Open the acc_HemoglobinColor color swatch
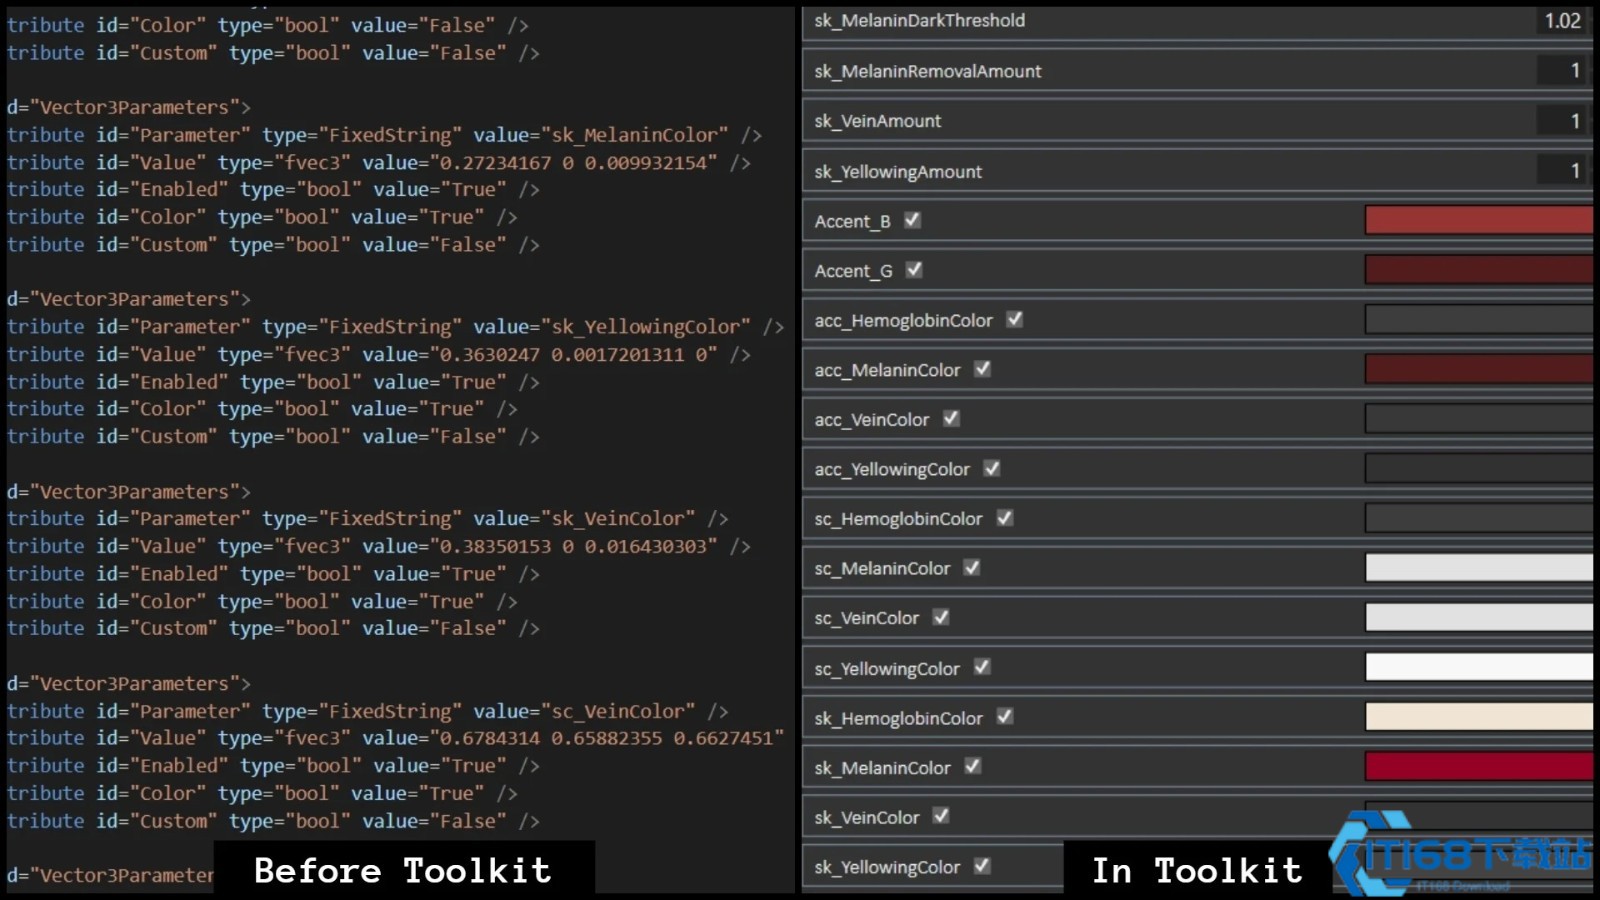The height and width of the screenshot is (900, 1600). [1479, 320]
